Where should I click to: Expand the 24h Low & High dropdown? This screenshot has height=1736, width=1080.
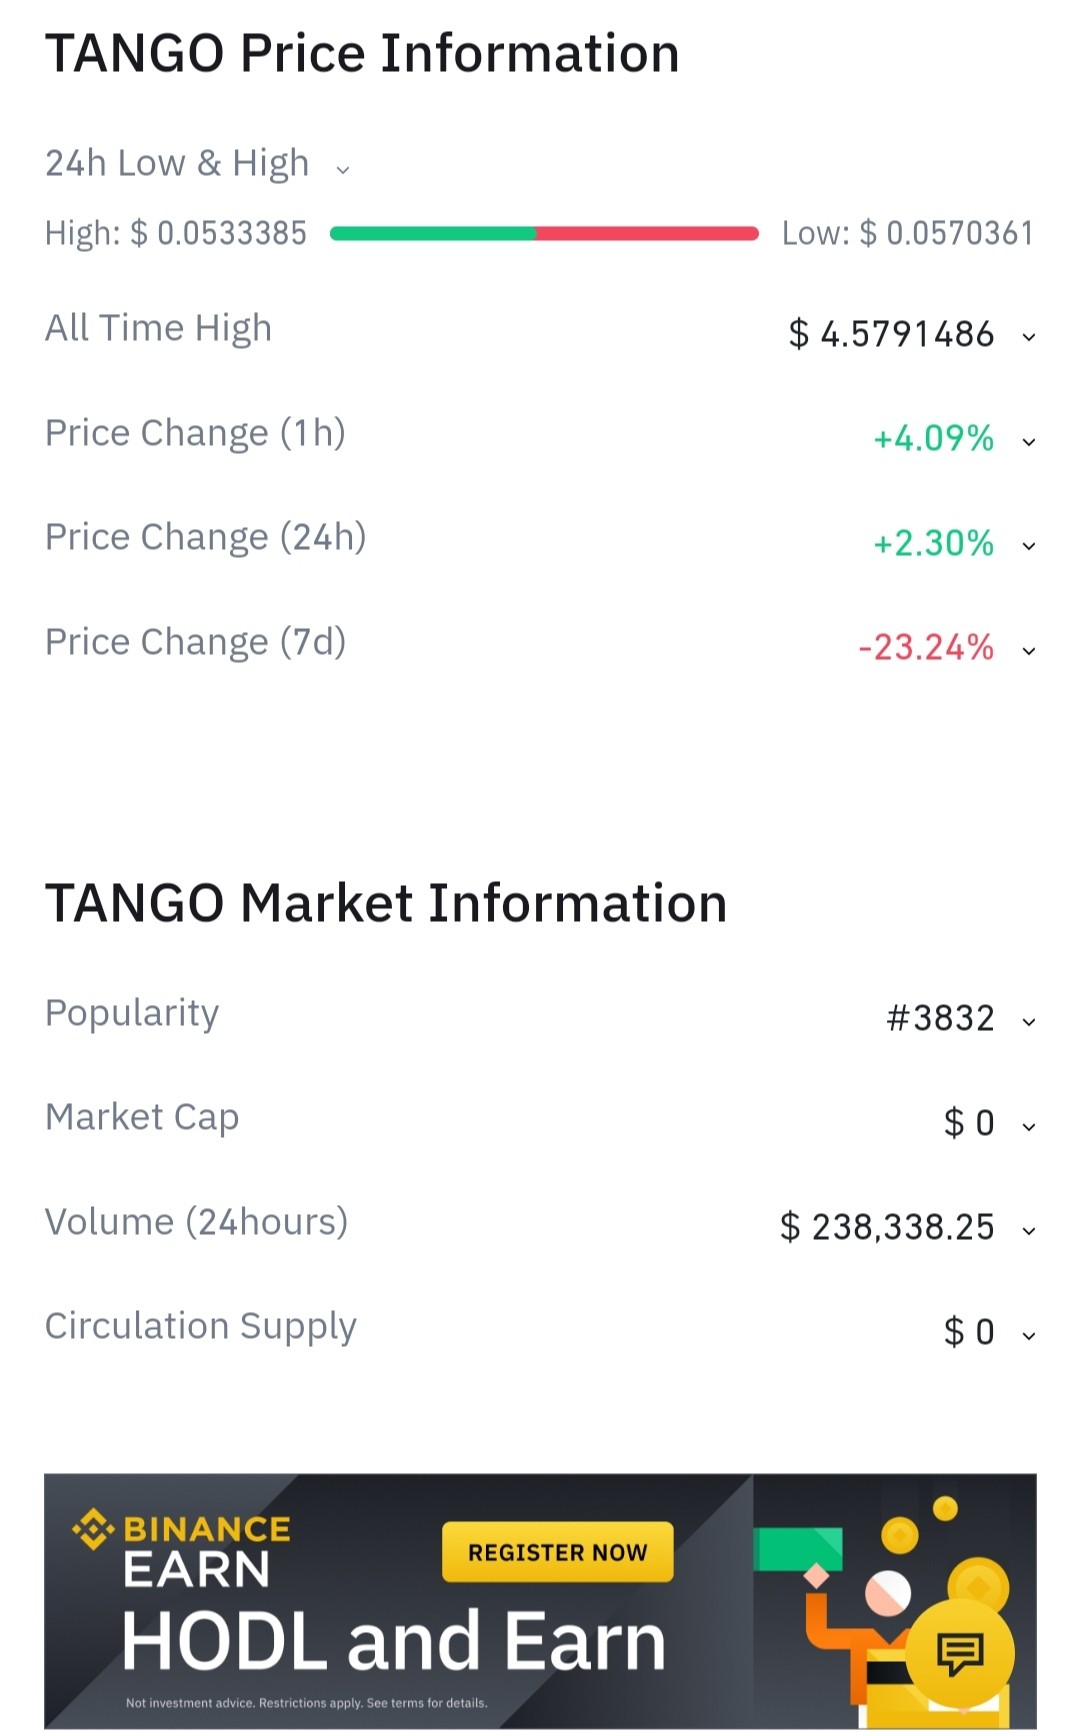click(x=343, y=169)
